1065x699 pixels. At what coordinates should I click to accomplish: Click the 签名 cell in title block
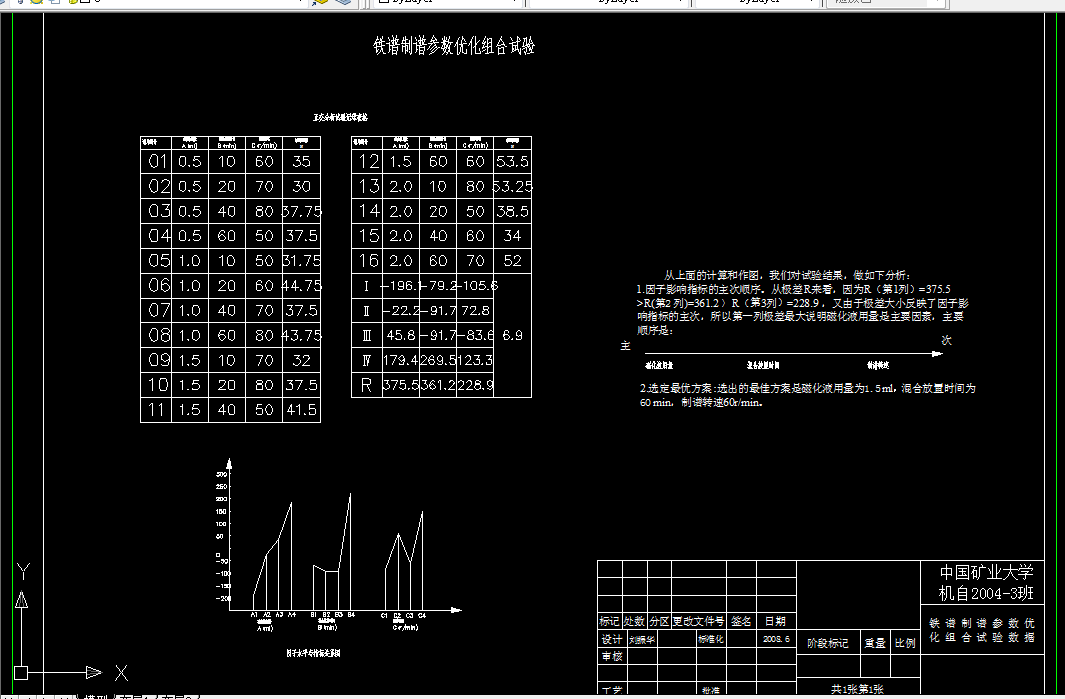[742, 621]
